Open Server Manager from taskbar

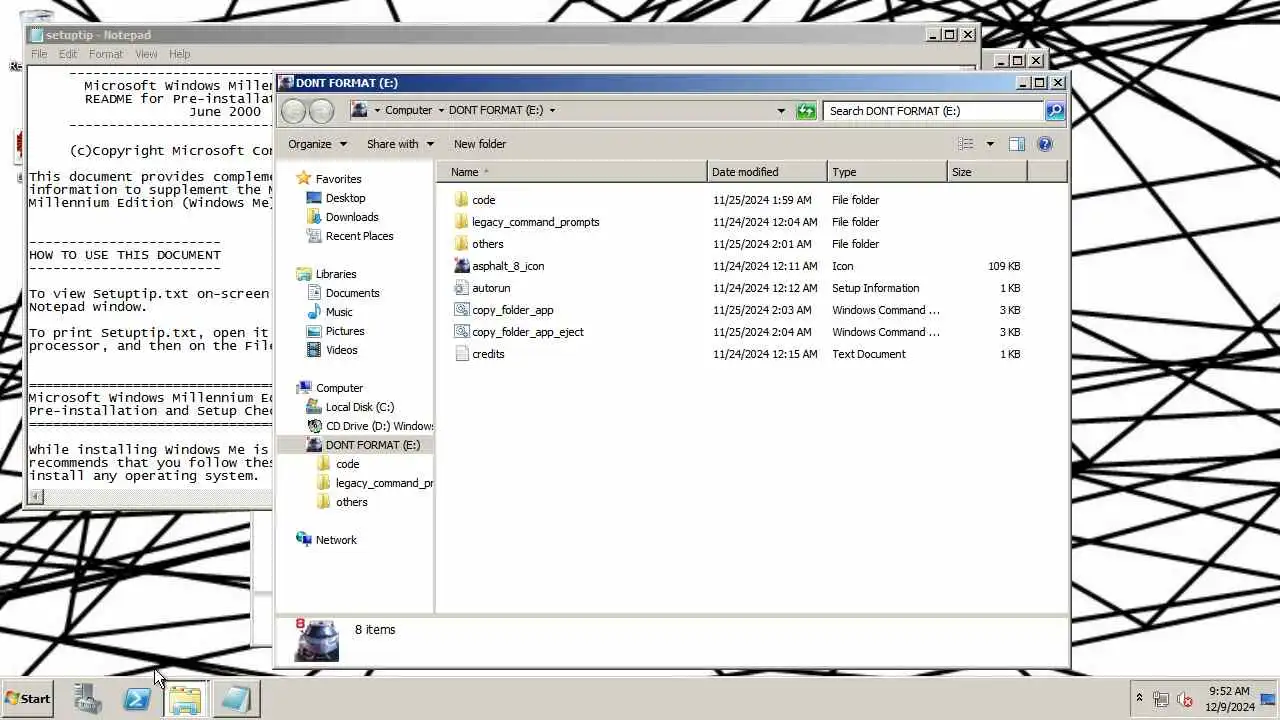pos(88,699)
